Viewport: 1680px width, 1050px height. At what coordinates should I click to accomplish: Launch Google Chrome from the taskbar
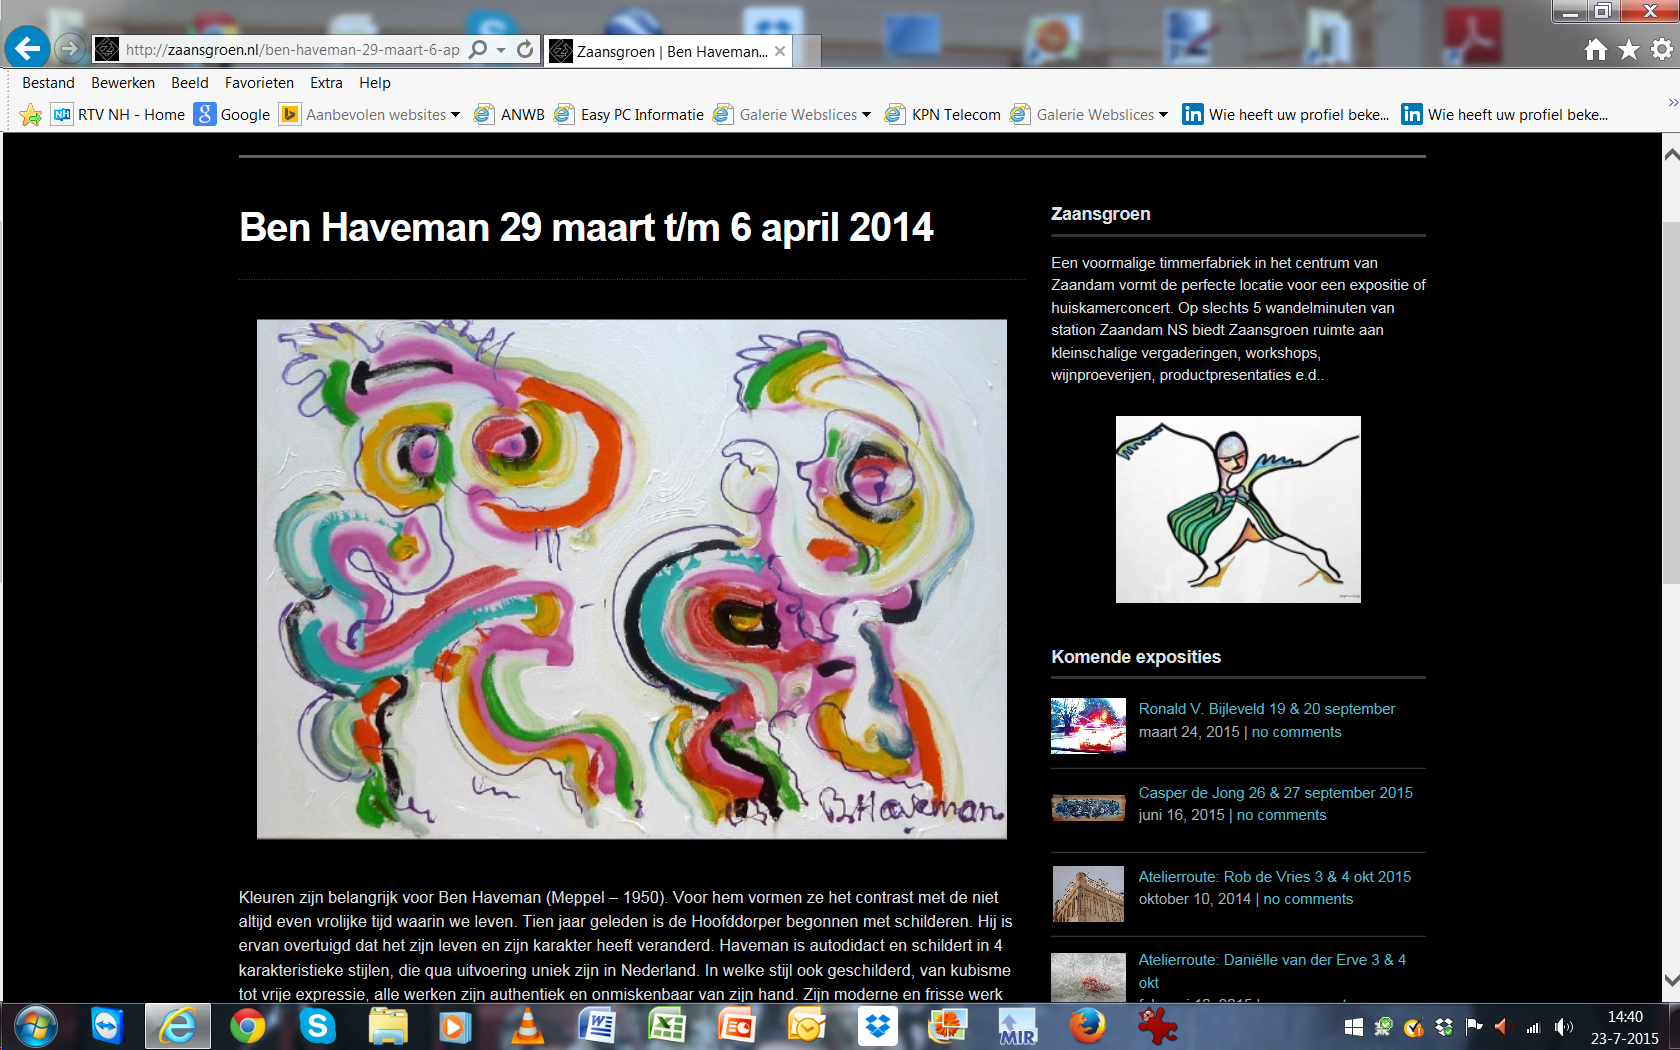[x=247, y=1027]
